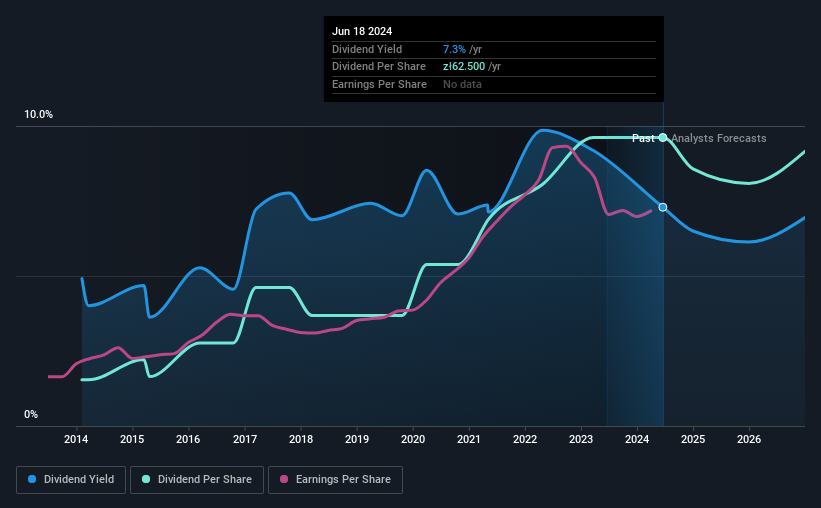Click the blue Dividend Yield legend dot
The image size is (821, 508).
[x=32, y=479]
